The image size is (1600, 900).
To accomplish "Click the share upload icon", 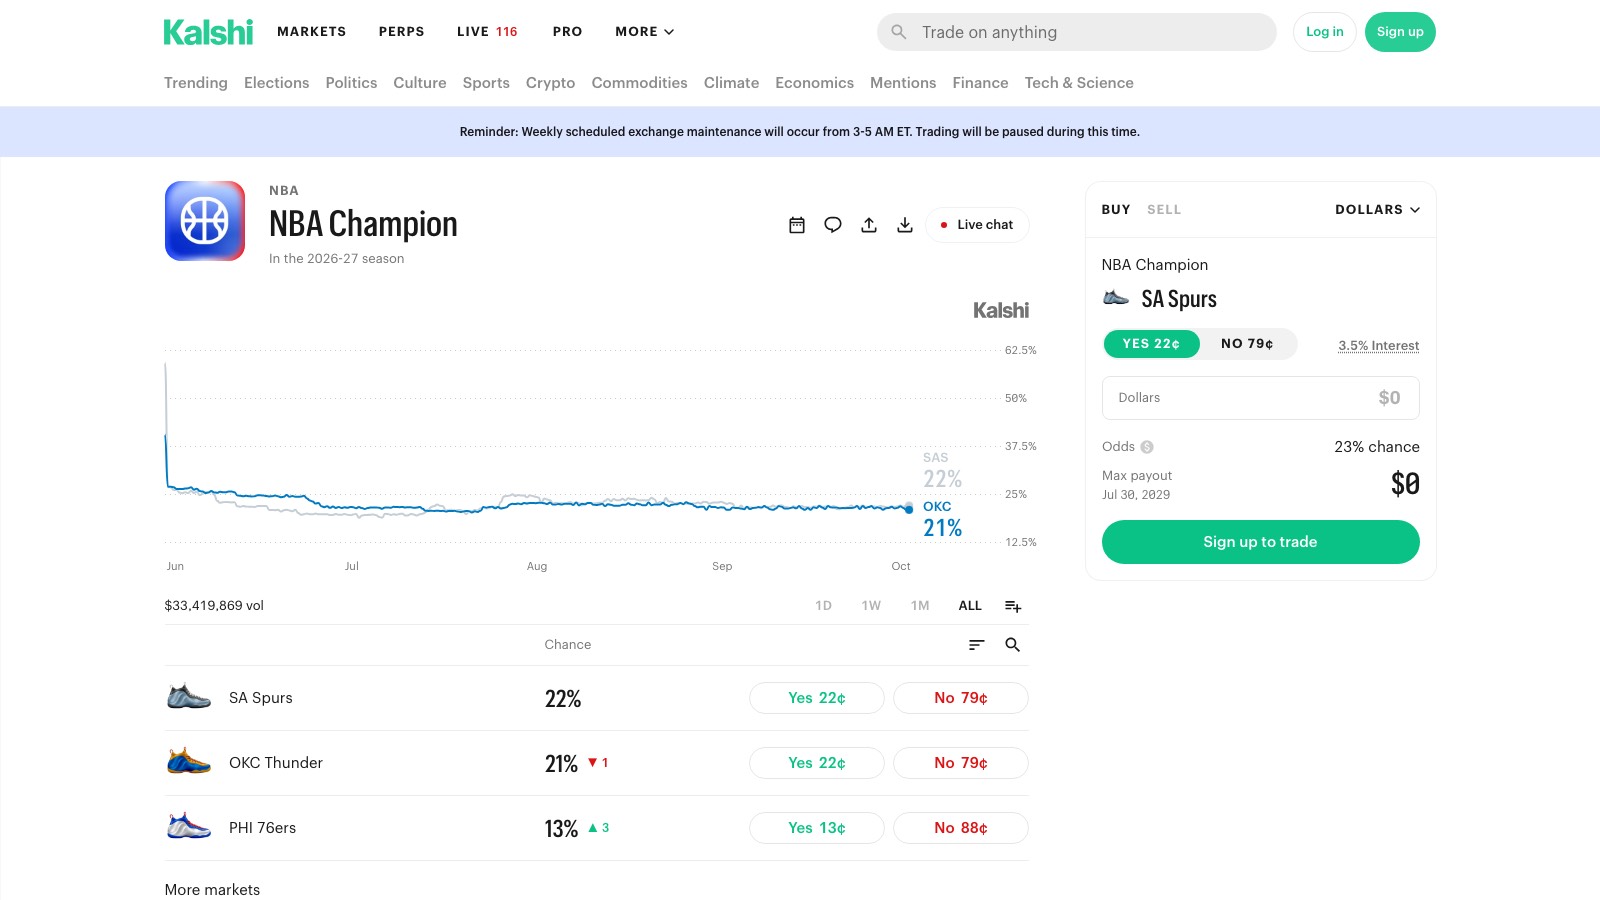I will (869, 225).
